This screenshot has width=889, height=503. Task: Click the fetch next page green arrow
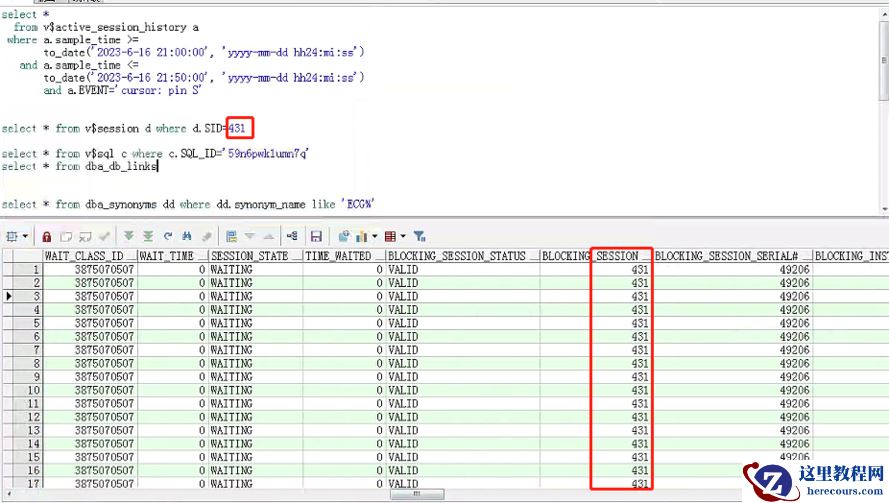(x=129, y=237)
